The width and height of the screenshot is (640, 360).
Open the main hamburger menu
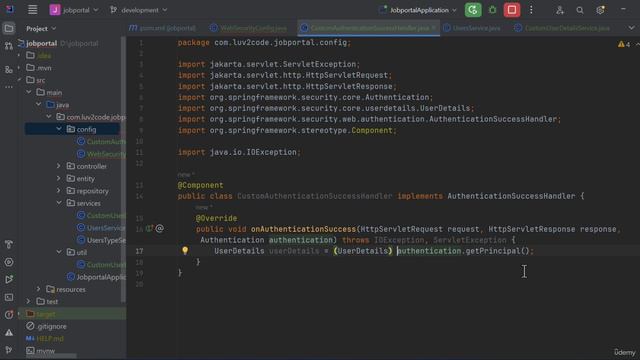click(x=32, y=10)
